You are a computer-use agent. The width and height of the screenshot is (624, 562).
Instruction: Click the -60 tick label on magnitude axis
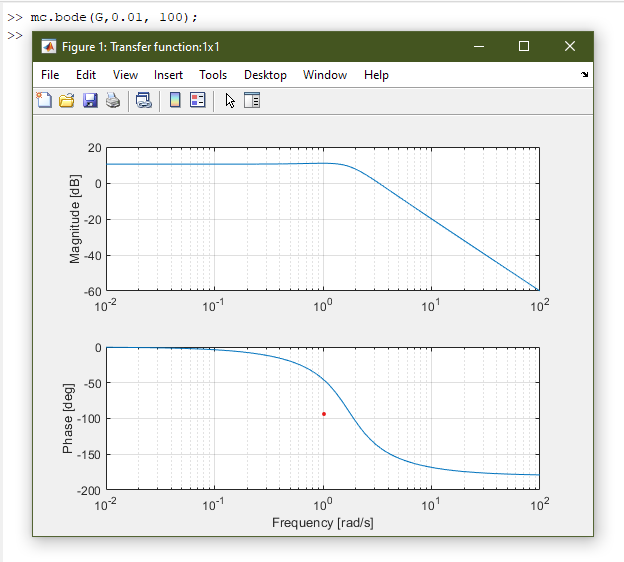(92, 292)
